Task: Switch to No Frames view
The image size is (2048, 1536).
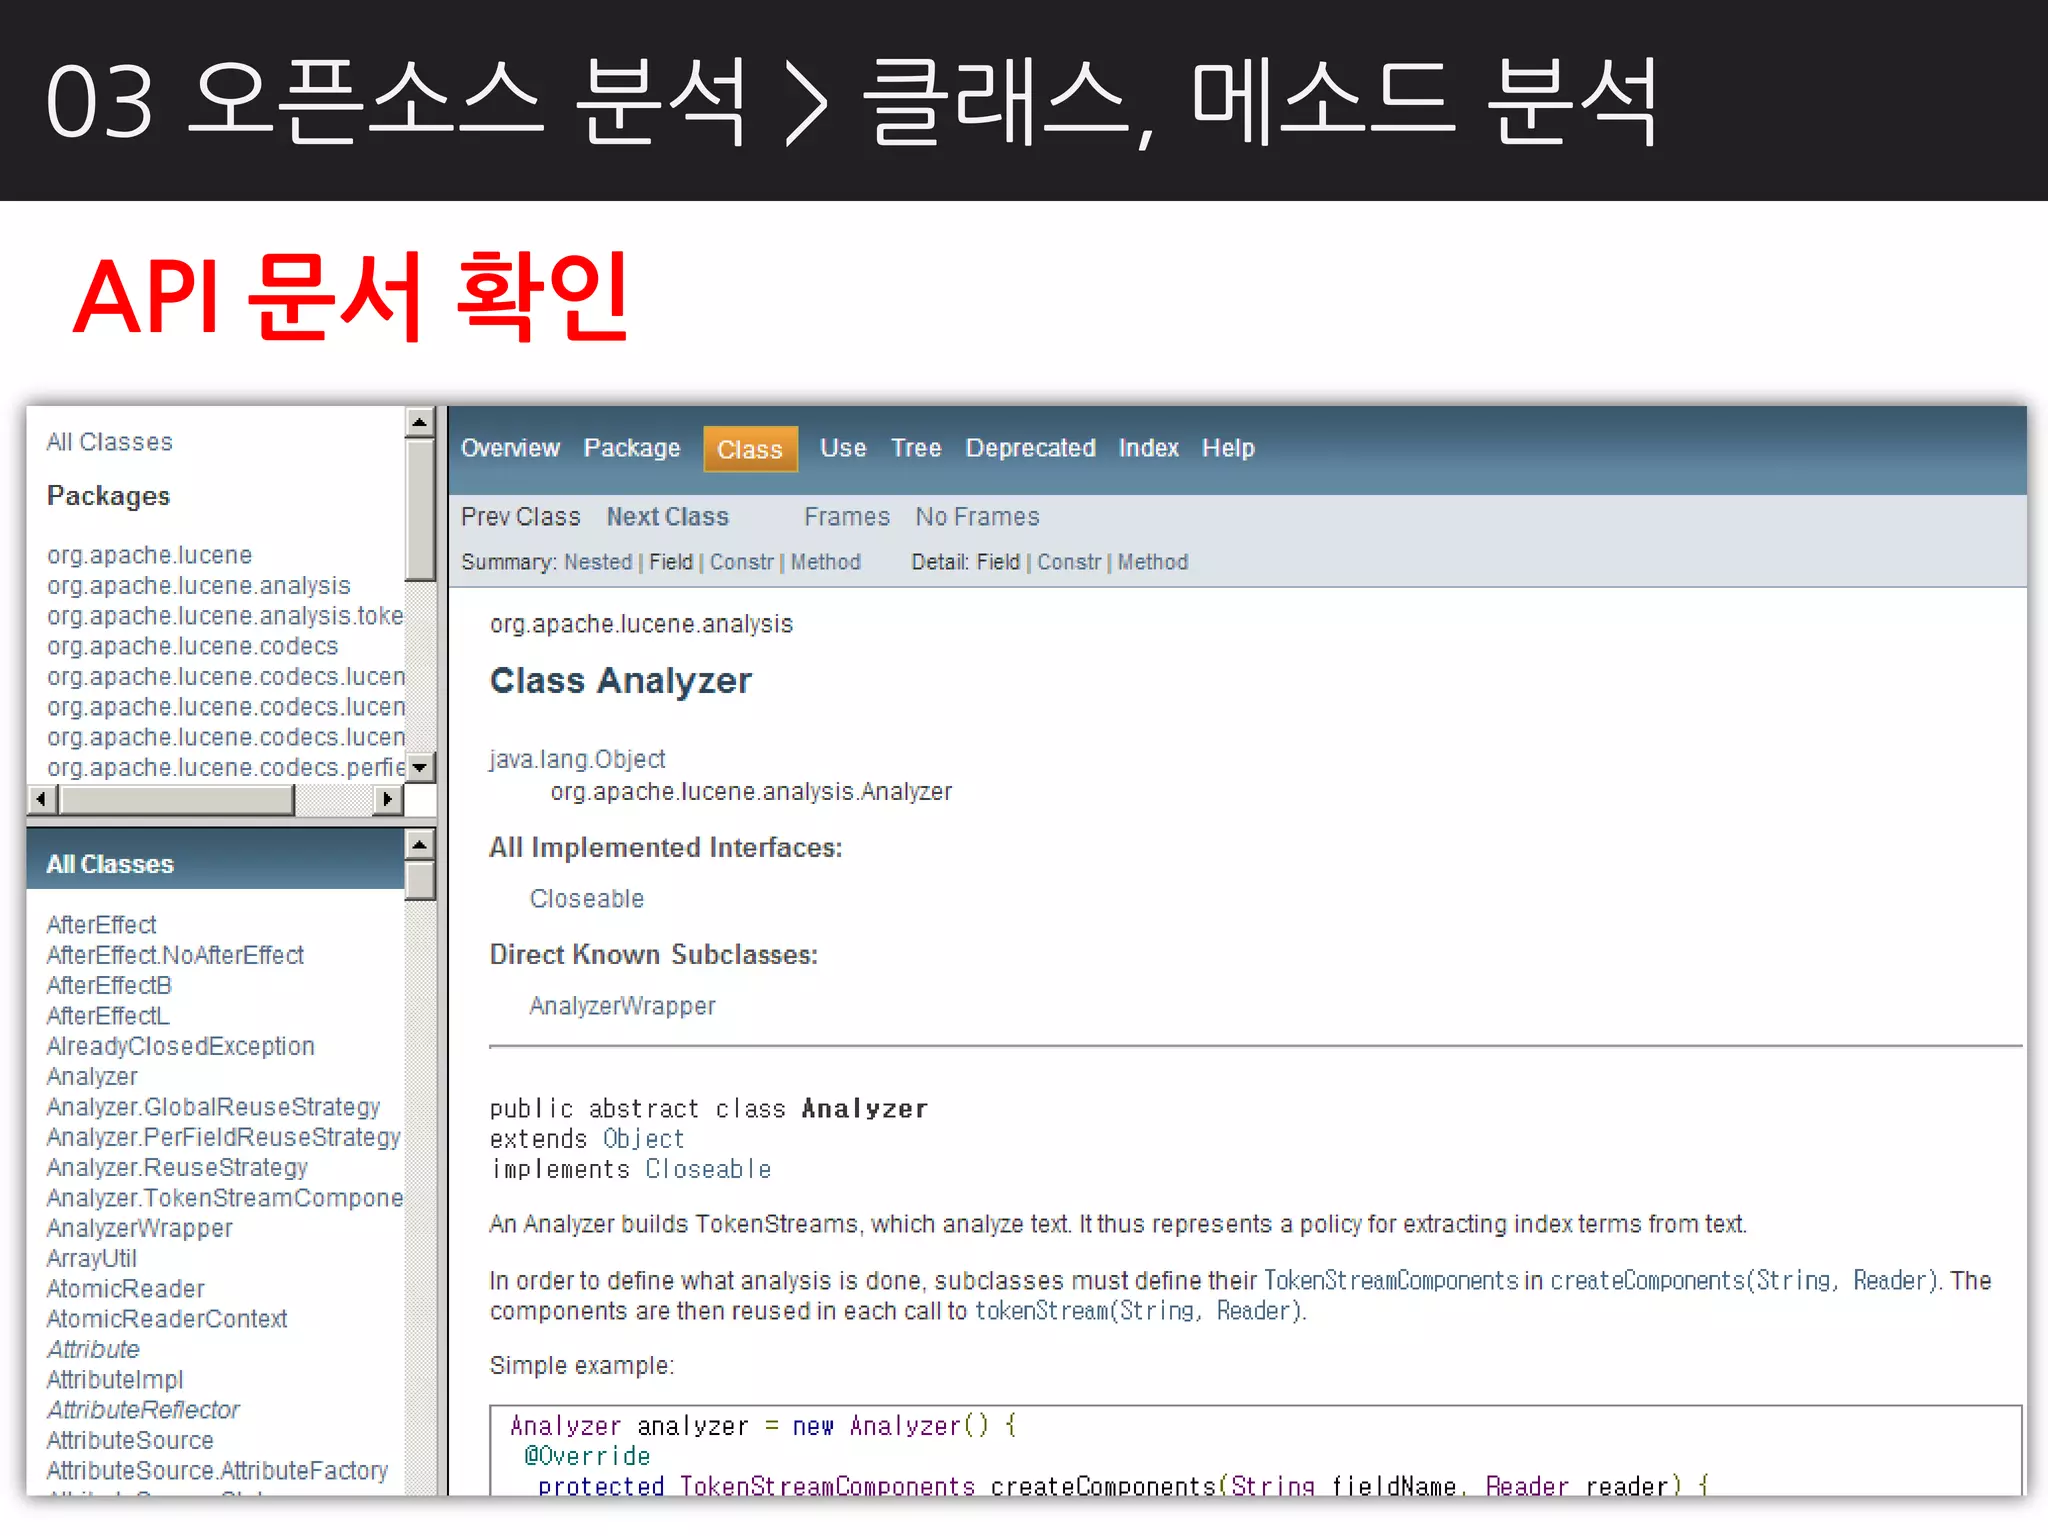Action: (977, 517)
